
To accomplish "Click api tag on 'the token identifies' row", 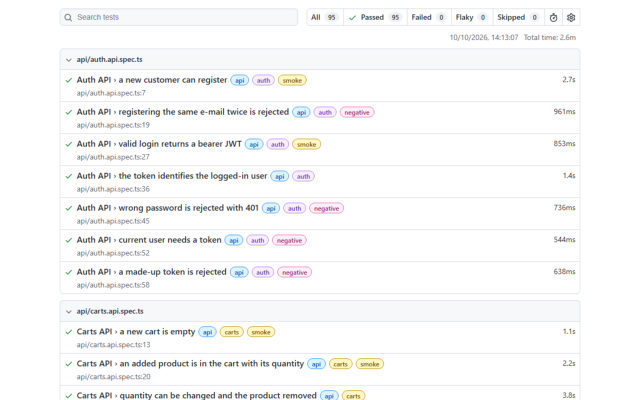I will pos(280,176).
